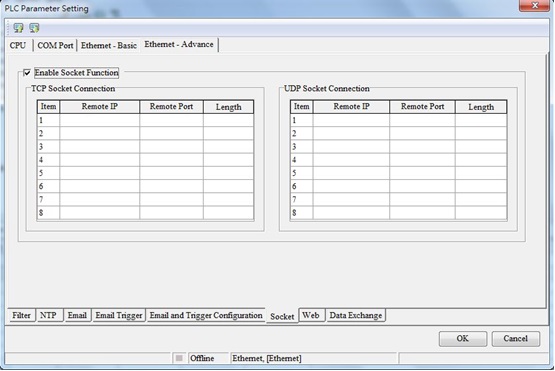Click TCP table Remote Port column header
The height and width of the screenshot is (371, 555).
click(172, 107)
